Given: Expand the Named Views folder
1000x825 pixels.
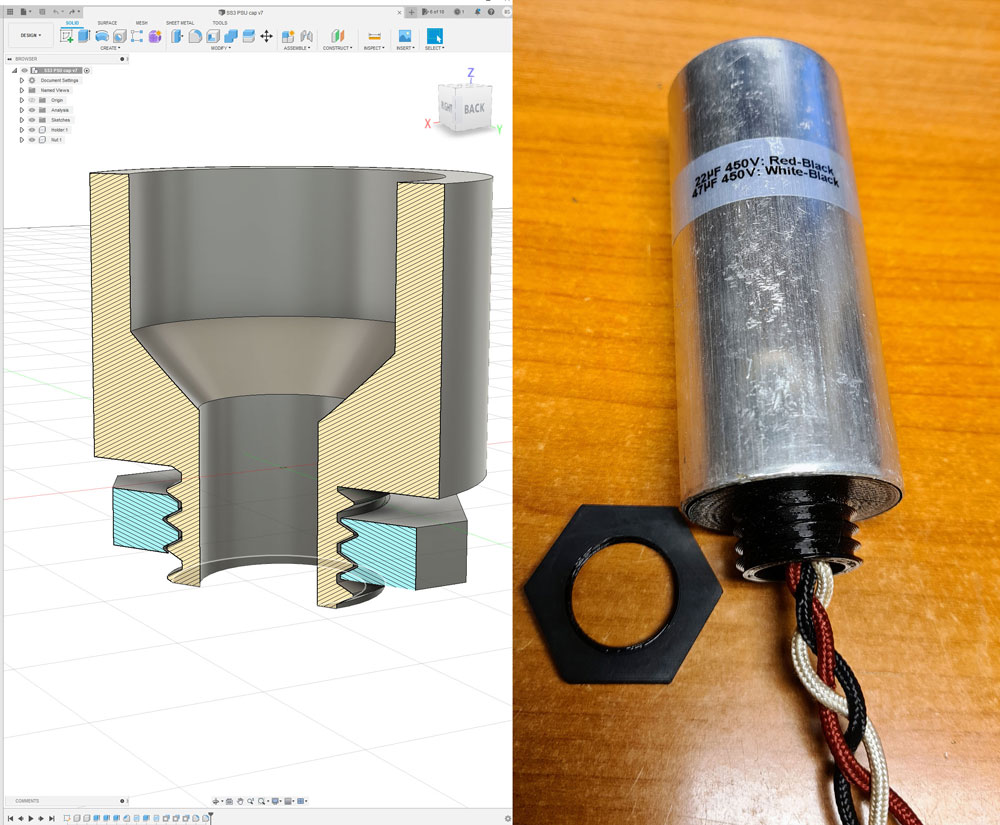Looking at the screenshot, I should [x=21, y=90].
